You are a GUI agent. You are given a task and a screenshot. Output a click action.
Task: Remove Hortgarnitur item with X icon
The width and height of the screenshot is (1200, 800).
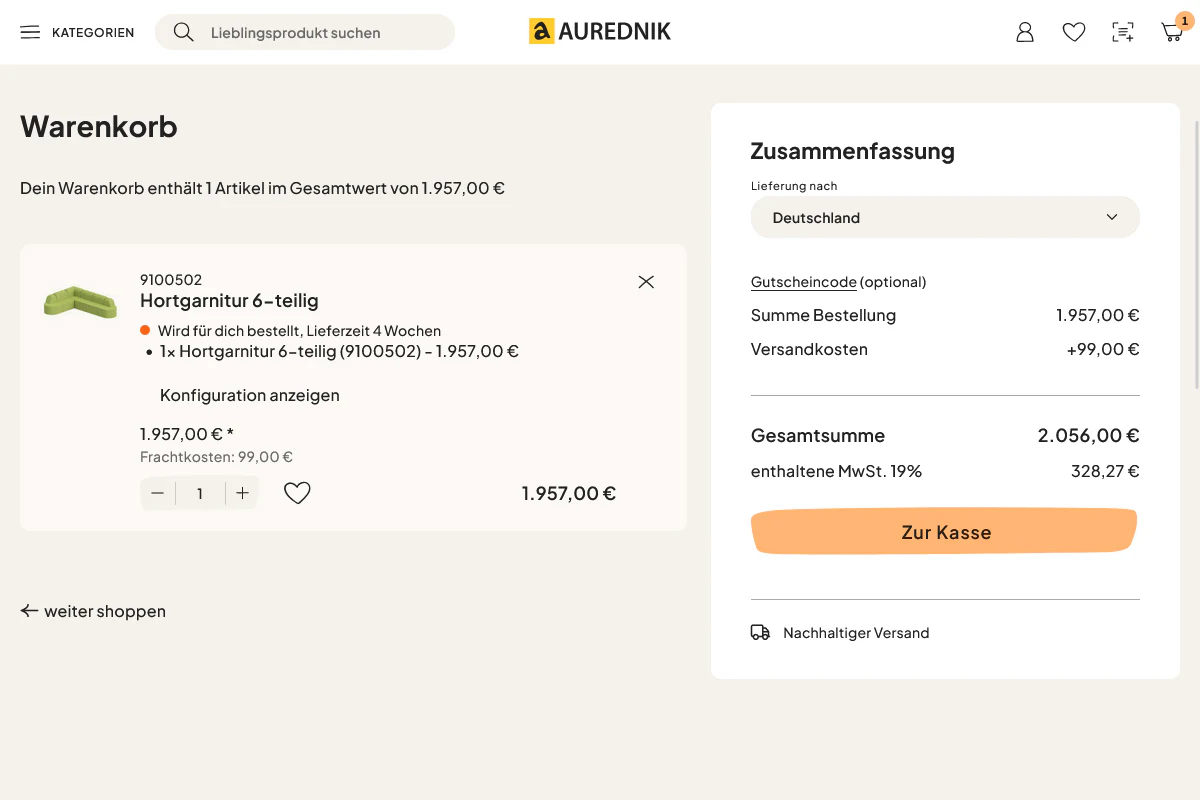[646, 282]
